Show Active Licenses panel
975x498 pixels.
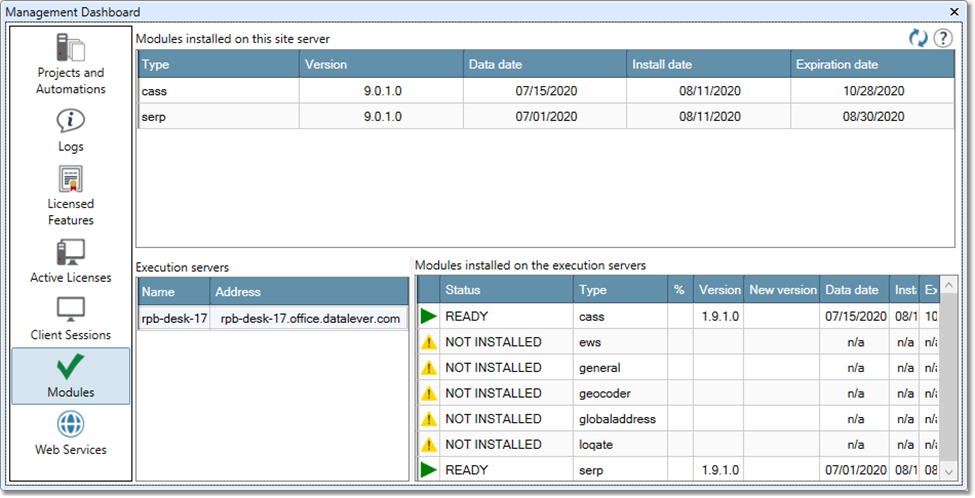[71, 260]
